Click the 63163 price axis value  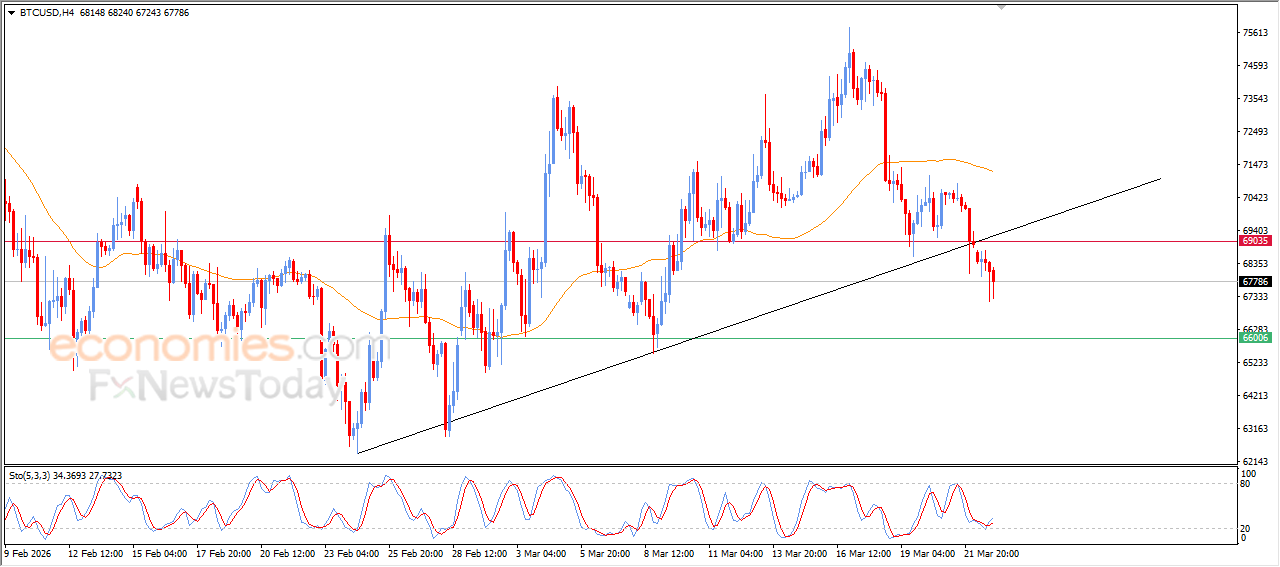pos(1255,429)
